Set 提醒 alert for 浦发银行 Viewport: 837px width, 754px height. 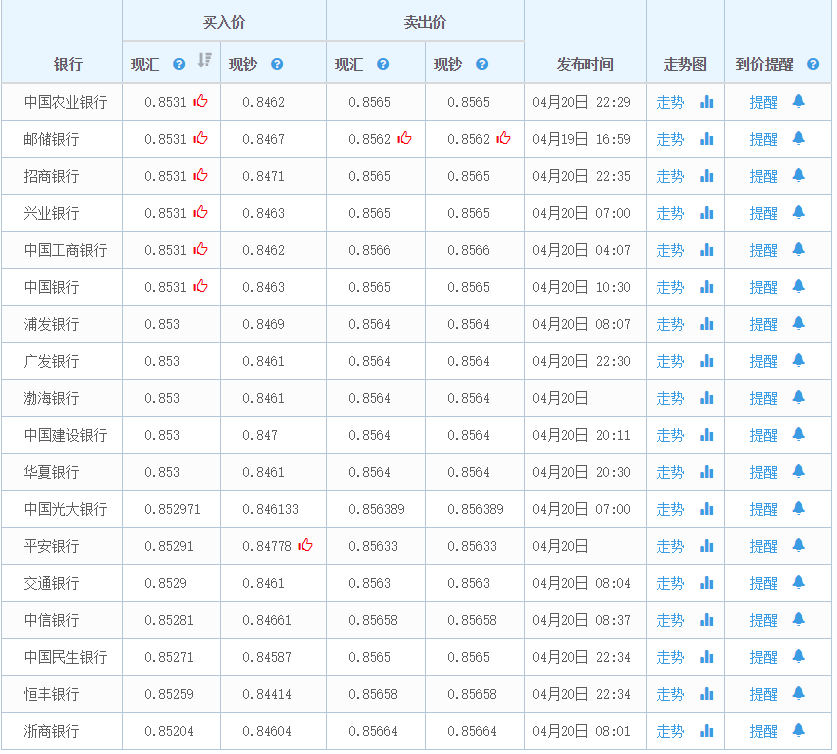click(763, 324)
